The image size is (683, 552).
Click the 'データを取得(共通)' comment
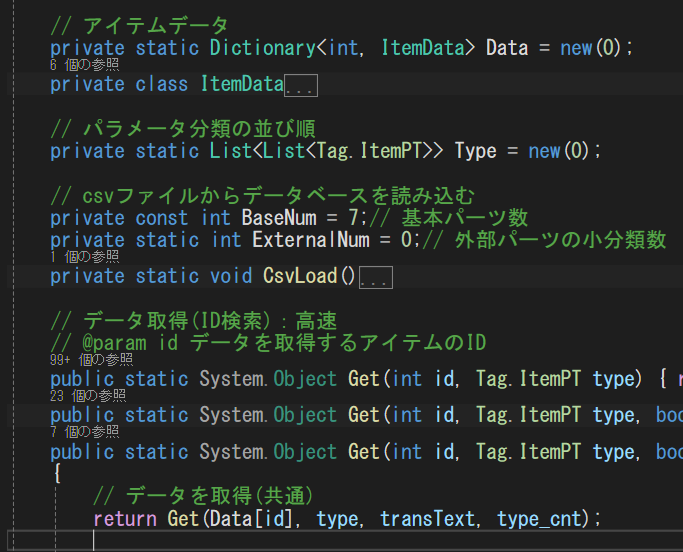pos(203,496)
